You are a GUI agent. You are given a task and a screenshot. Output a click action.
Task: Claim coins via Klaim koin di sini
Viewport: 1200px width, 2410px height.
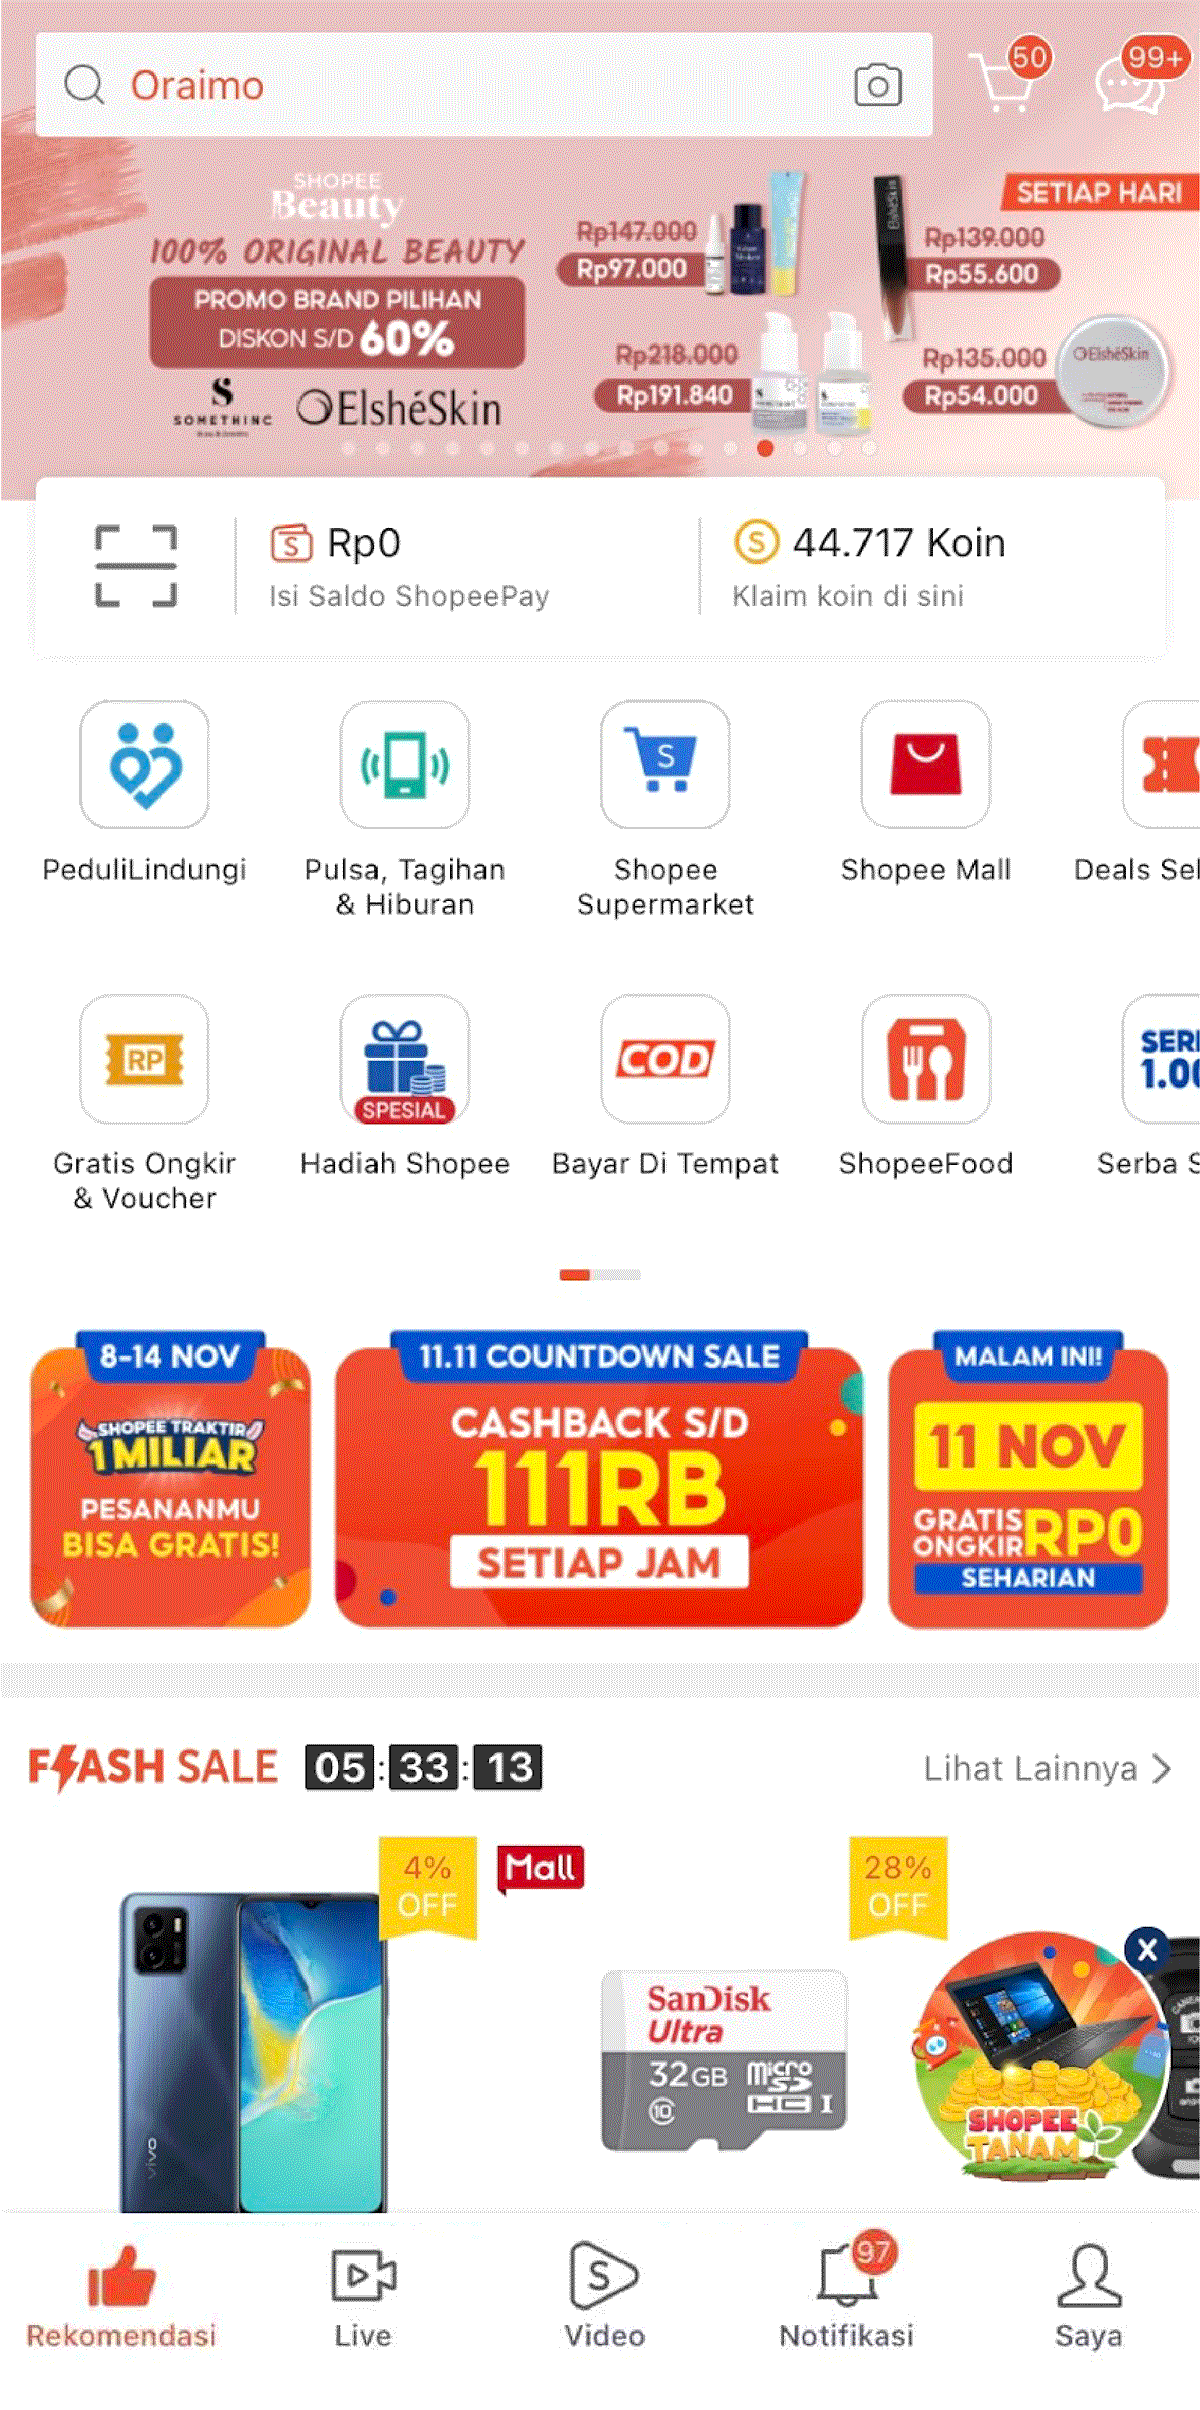point(848,596)
